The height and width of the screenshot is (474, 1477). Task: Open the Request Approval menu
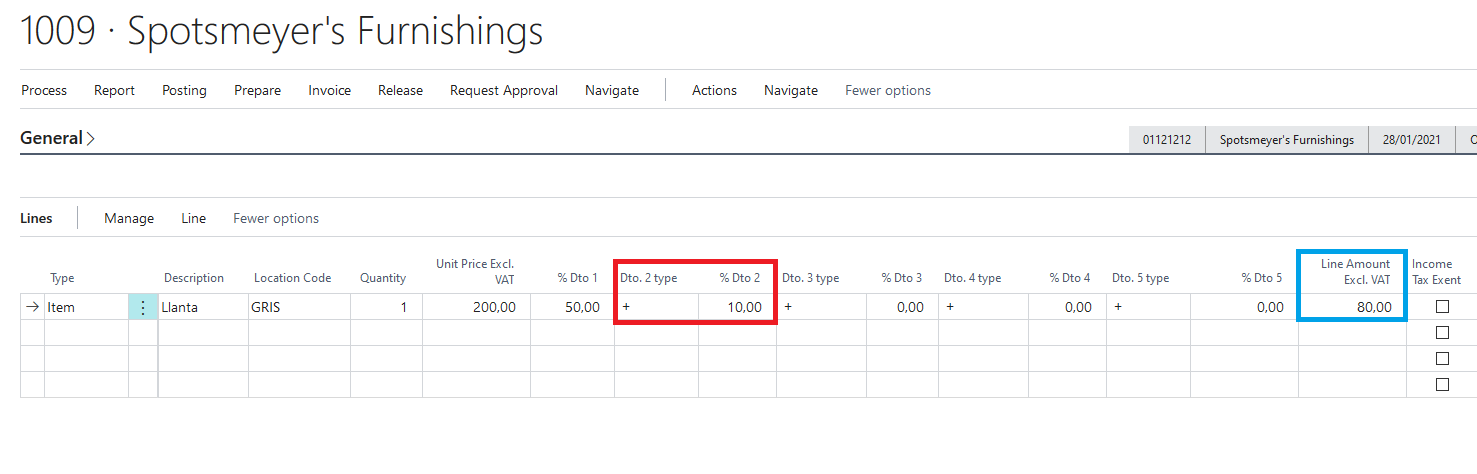click(504, 90)
